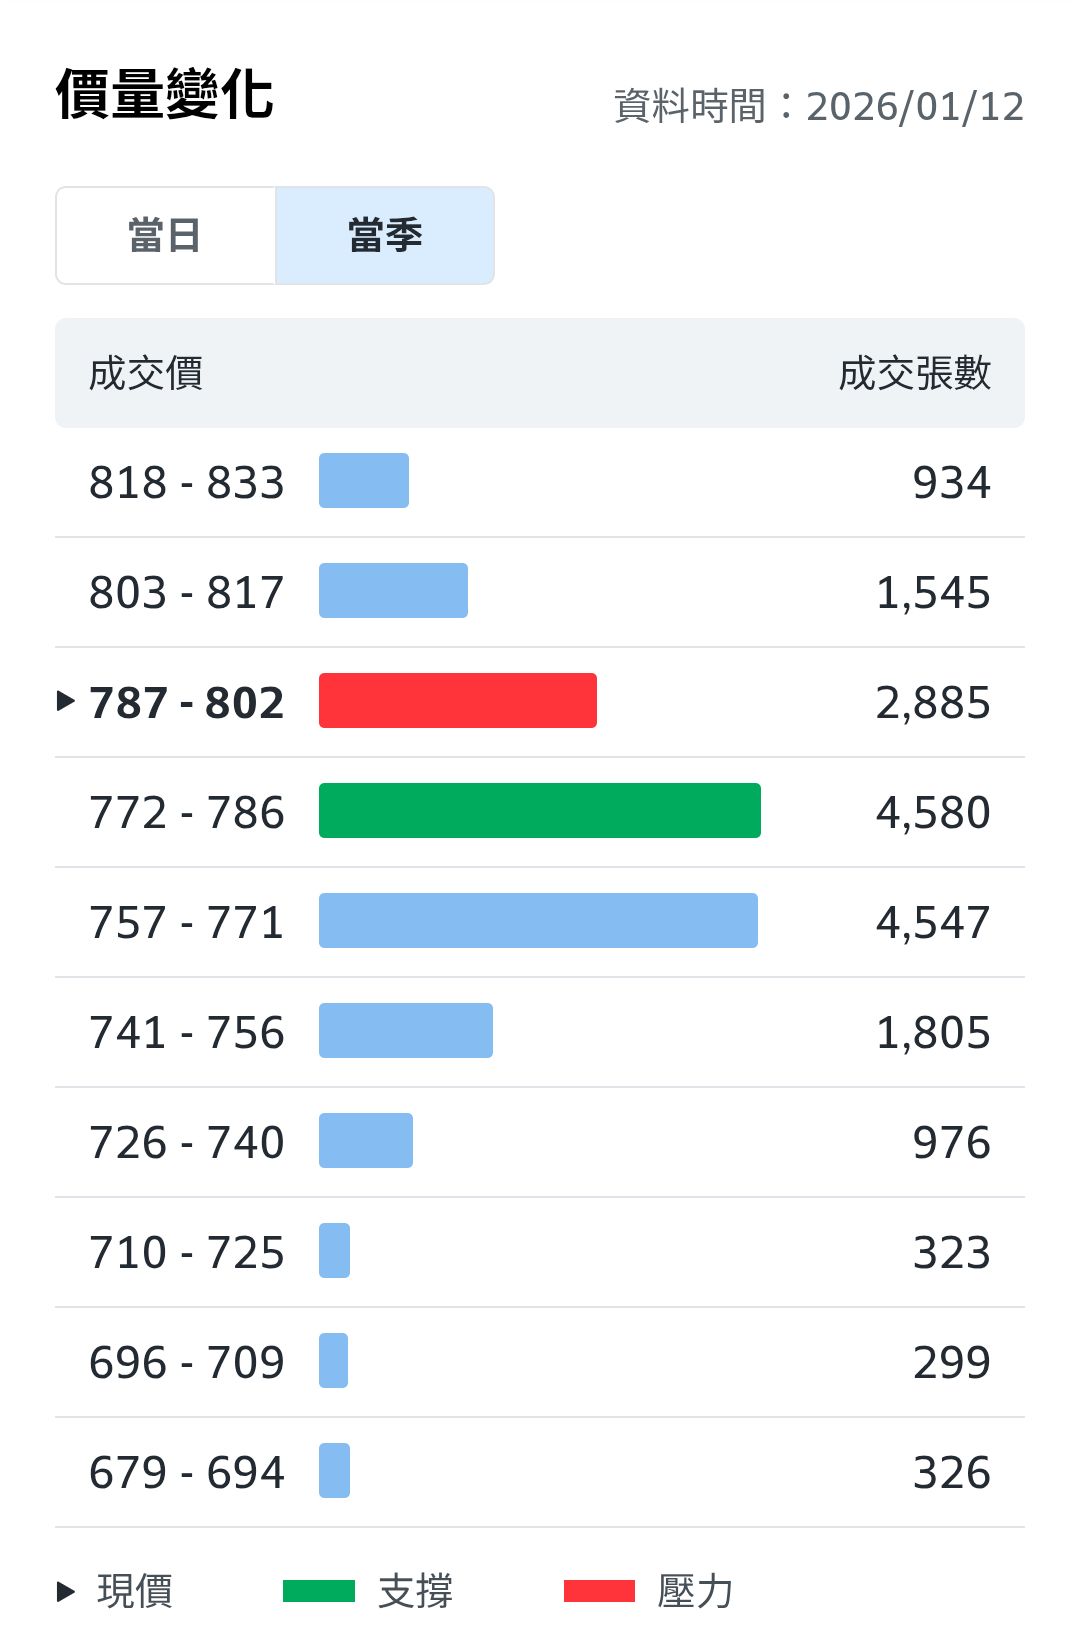Viewport: 1080px width, 1651px height.
Task: Click the volume value 4,580
Action: pyautogui.click(x=933, y=812)
